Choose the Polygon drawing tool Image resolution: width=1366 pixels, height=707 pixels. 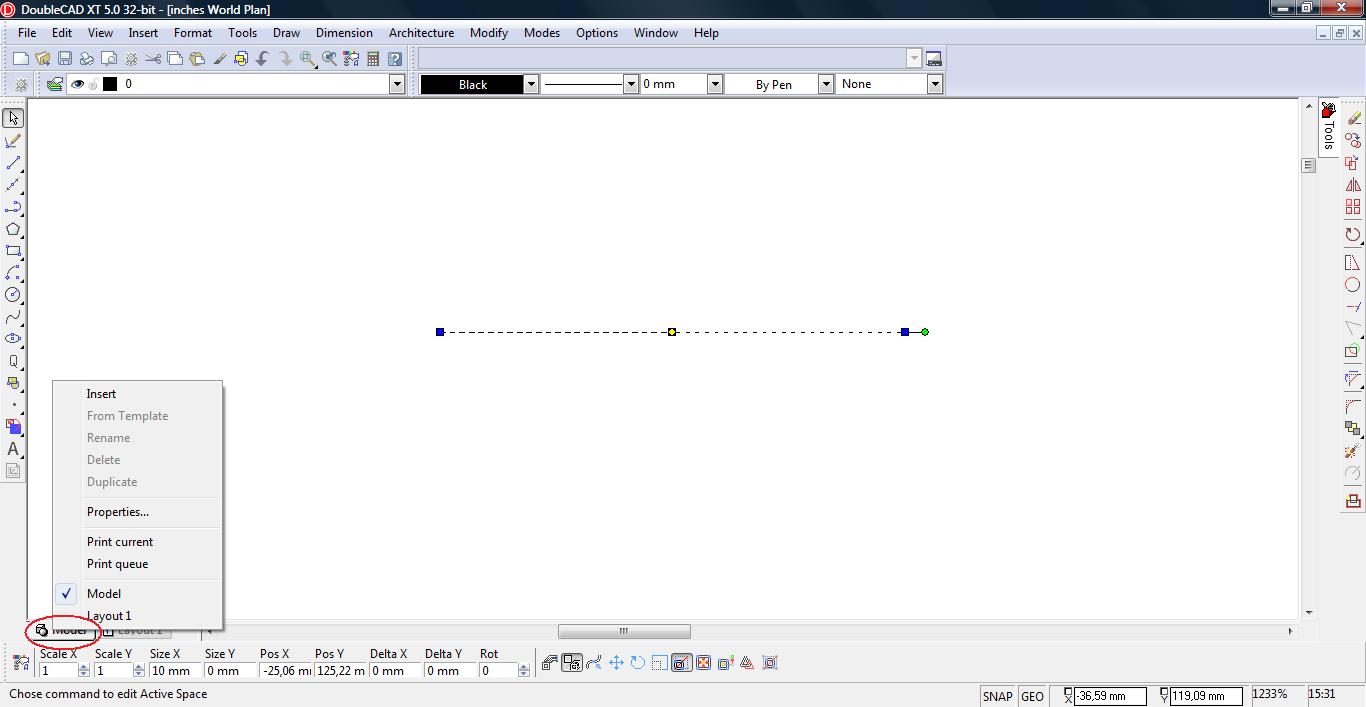click(x=13, y=229)
